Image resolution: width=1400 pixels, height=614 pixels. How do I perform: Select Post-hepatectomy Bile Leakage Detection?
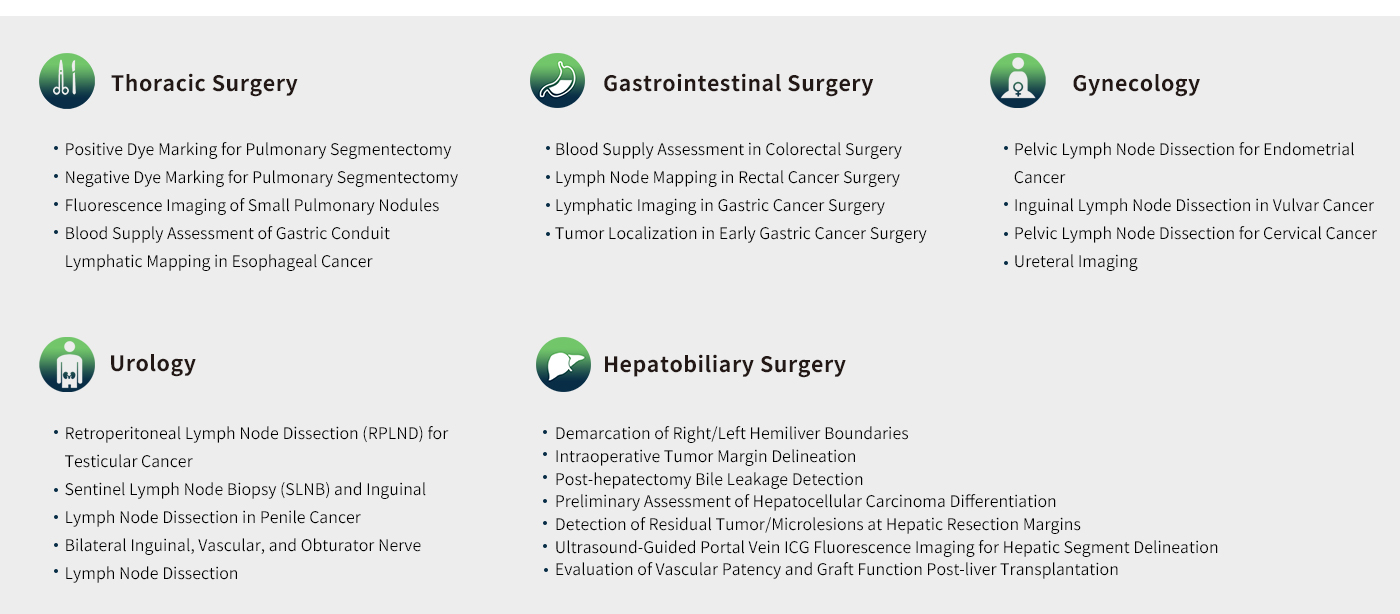tap(709, 479)
